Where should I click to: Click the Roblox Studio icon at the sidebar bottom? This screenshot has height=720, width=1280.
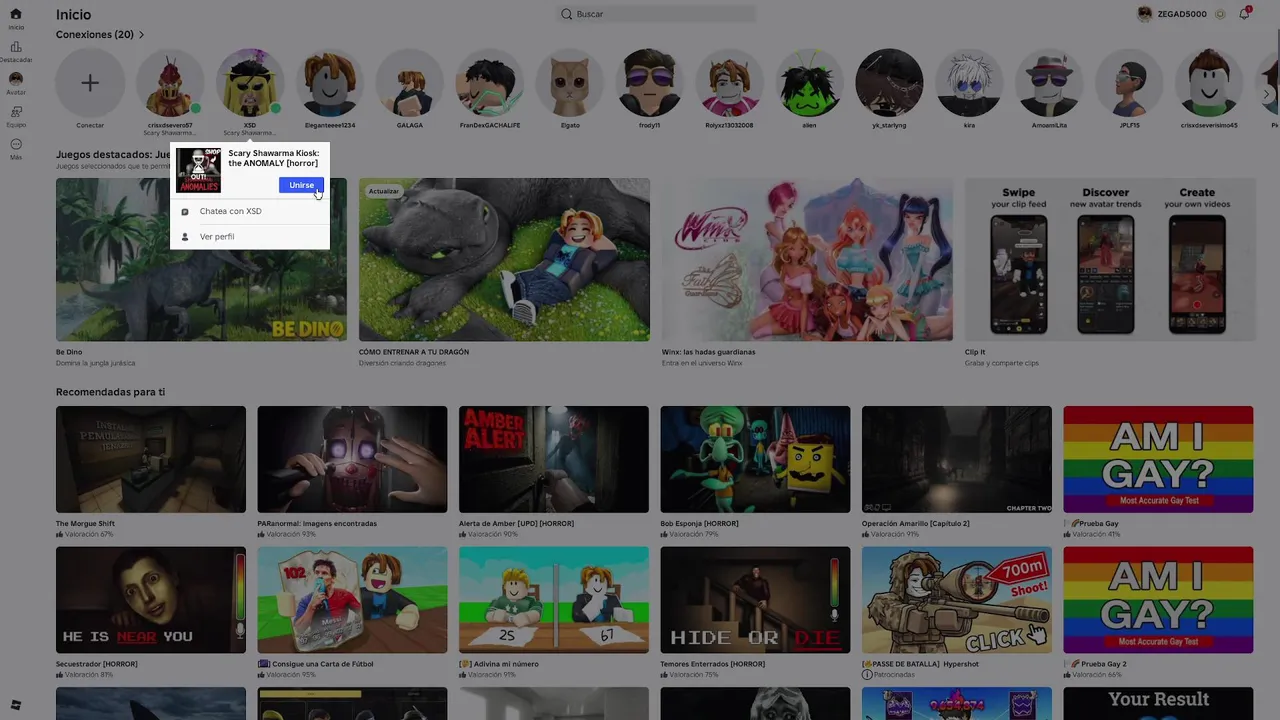[15, 705]
